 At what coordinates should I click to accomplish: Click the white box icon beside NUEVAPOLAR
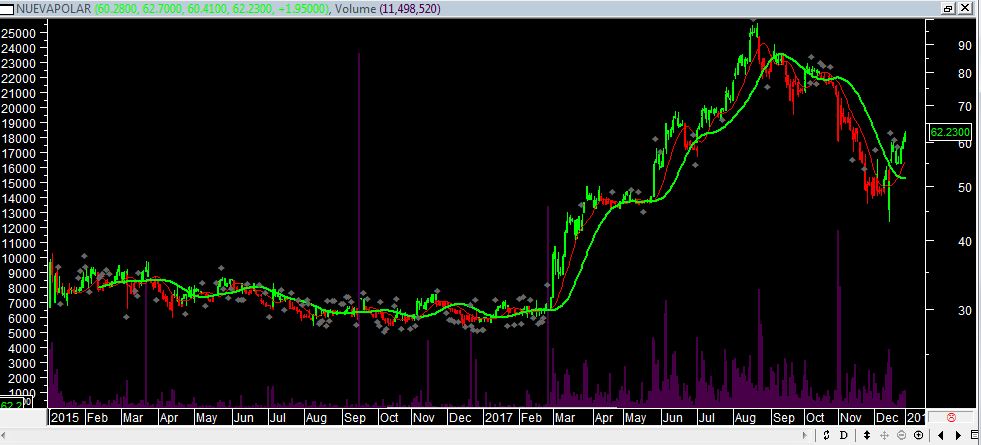tap(8, 9)
